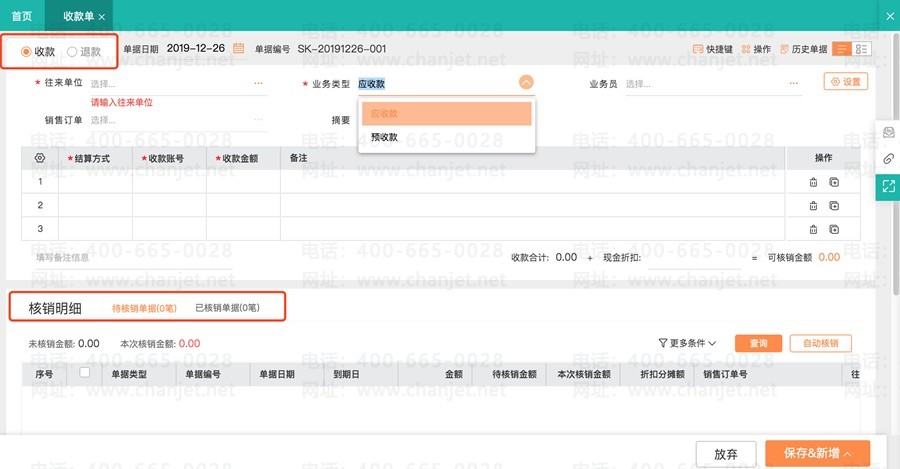The height and width of the screenshot is (469, 900).
Task: Expand 更多条件 filter options
Action: 687,343
